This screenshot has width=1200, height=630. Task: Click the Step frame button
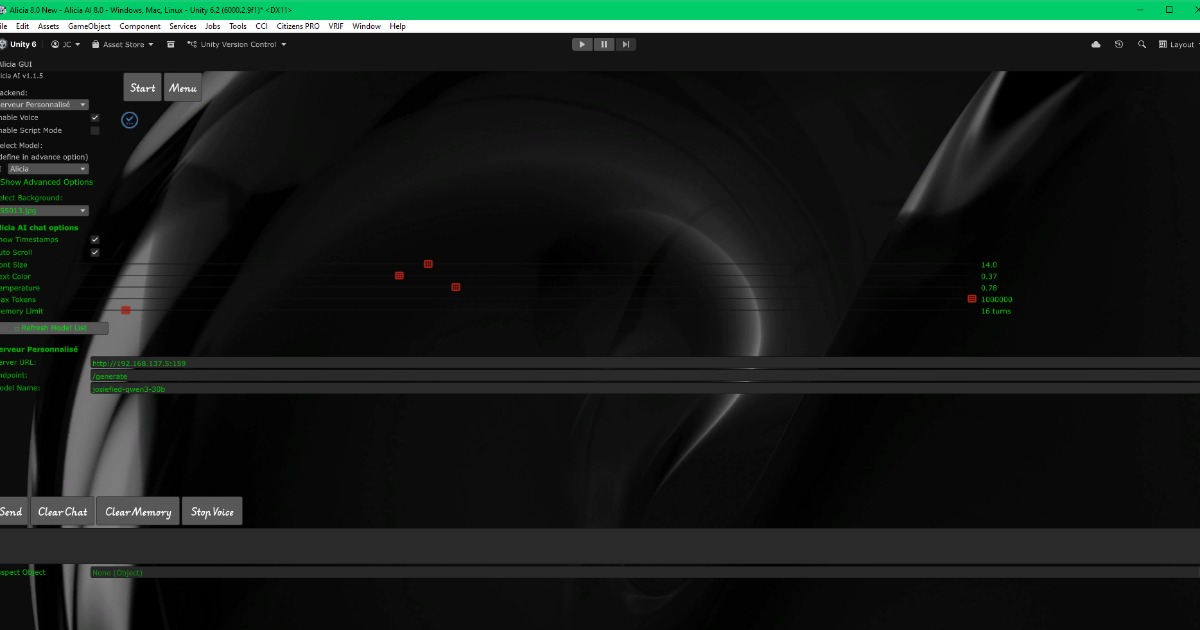(x=625, y=44)
